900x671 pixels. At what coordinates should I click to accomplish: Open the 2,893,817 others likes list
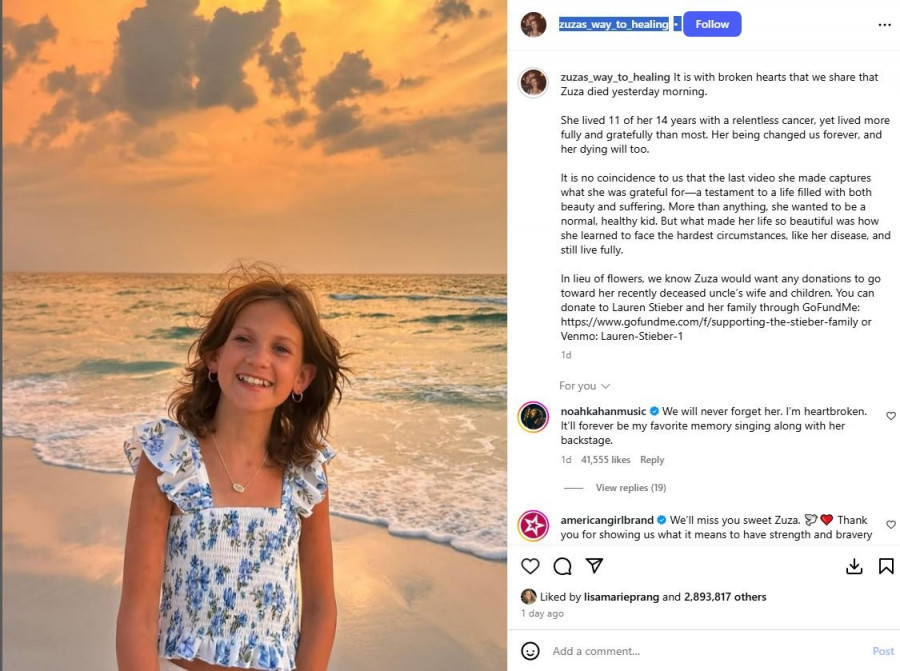pyautogui.click(x=725, y=597)
